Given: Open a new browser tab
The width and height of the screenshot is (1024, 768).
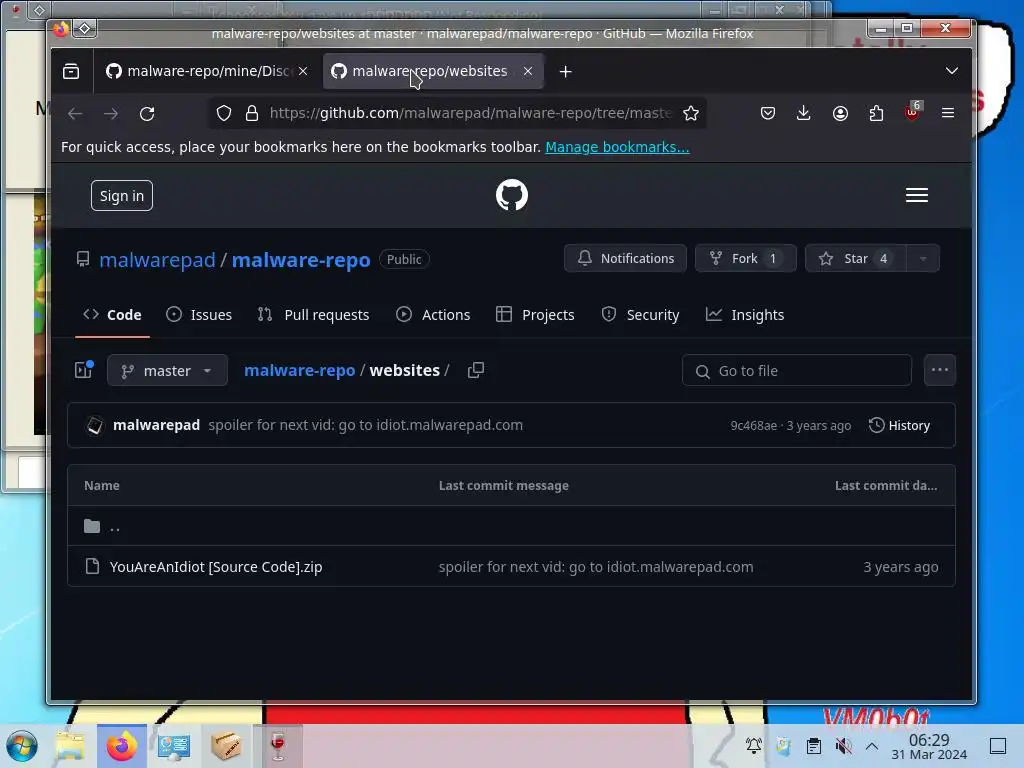Looking at the screenshot, I should 566,72.
